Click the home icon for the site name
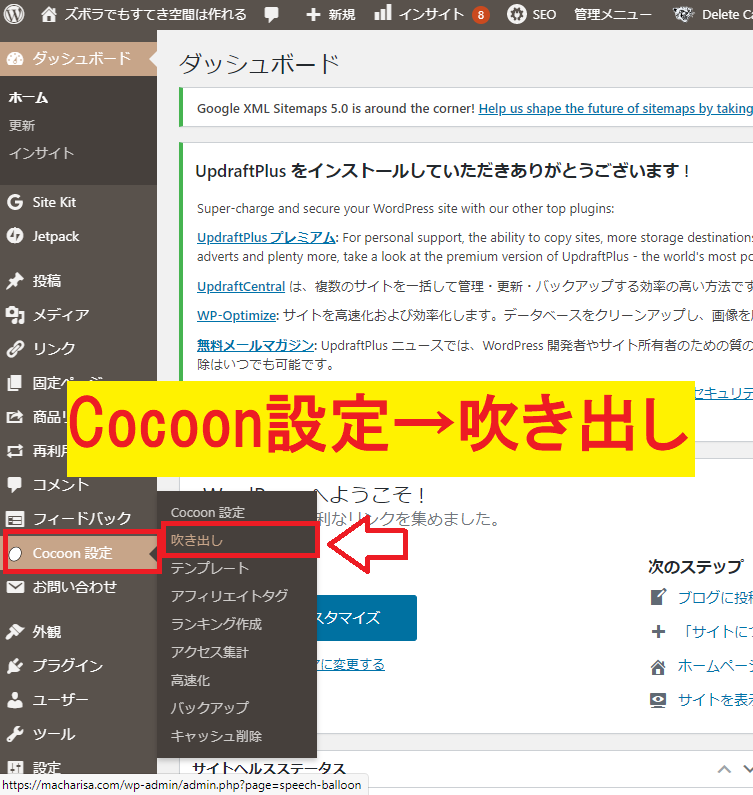 [x=49, y=14]
